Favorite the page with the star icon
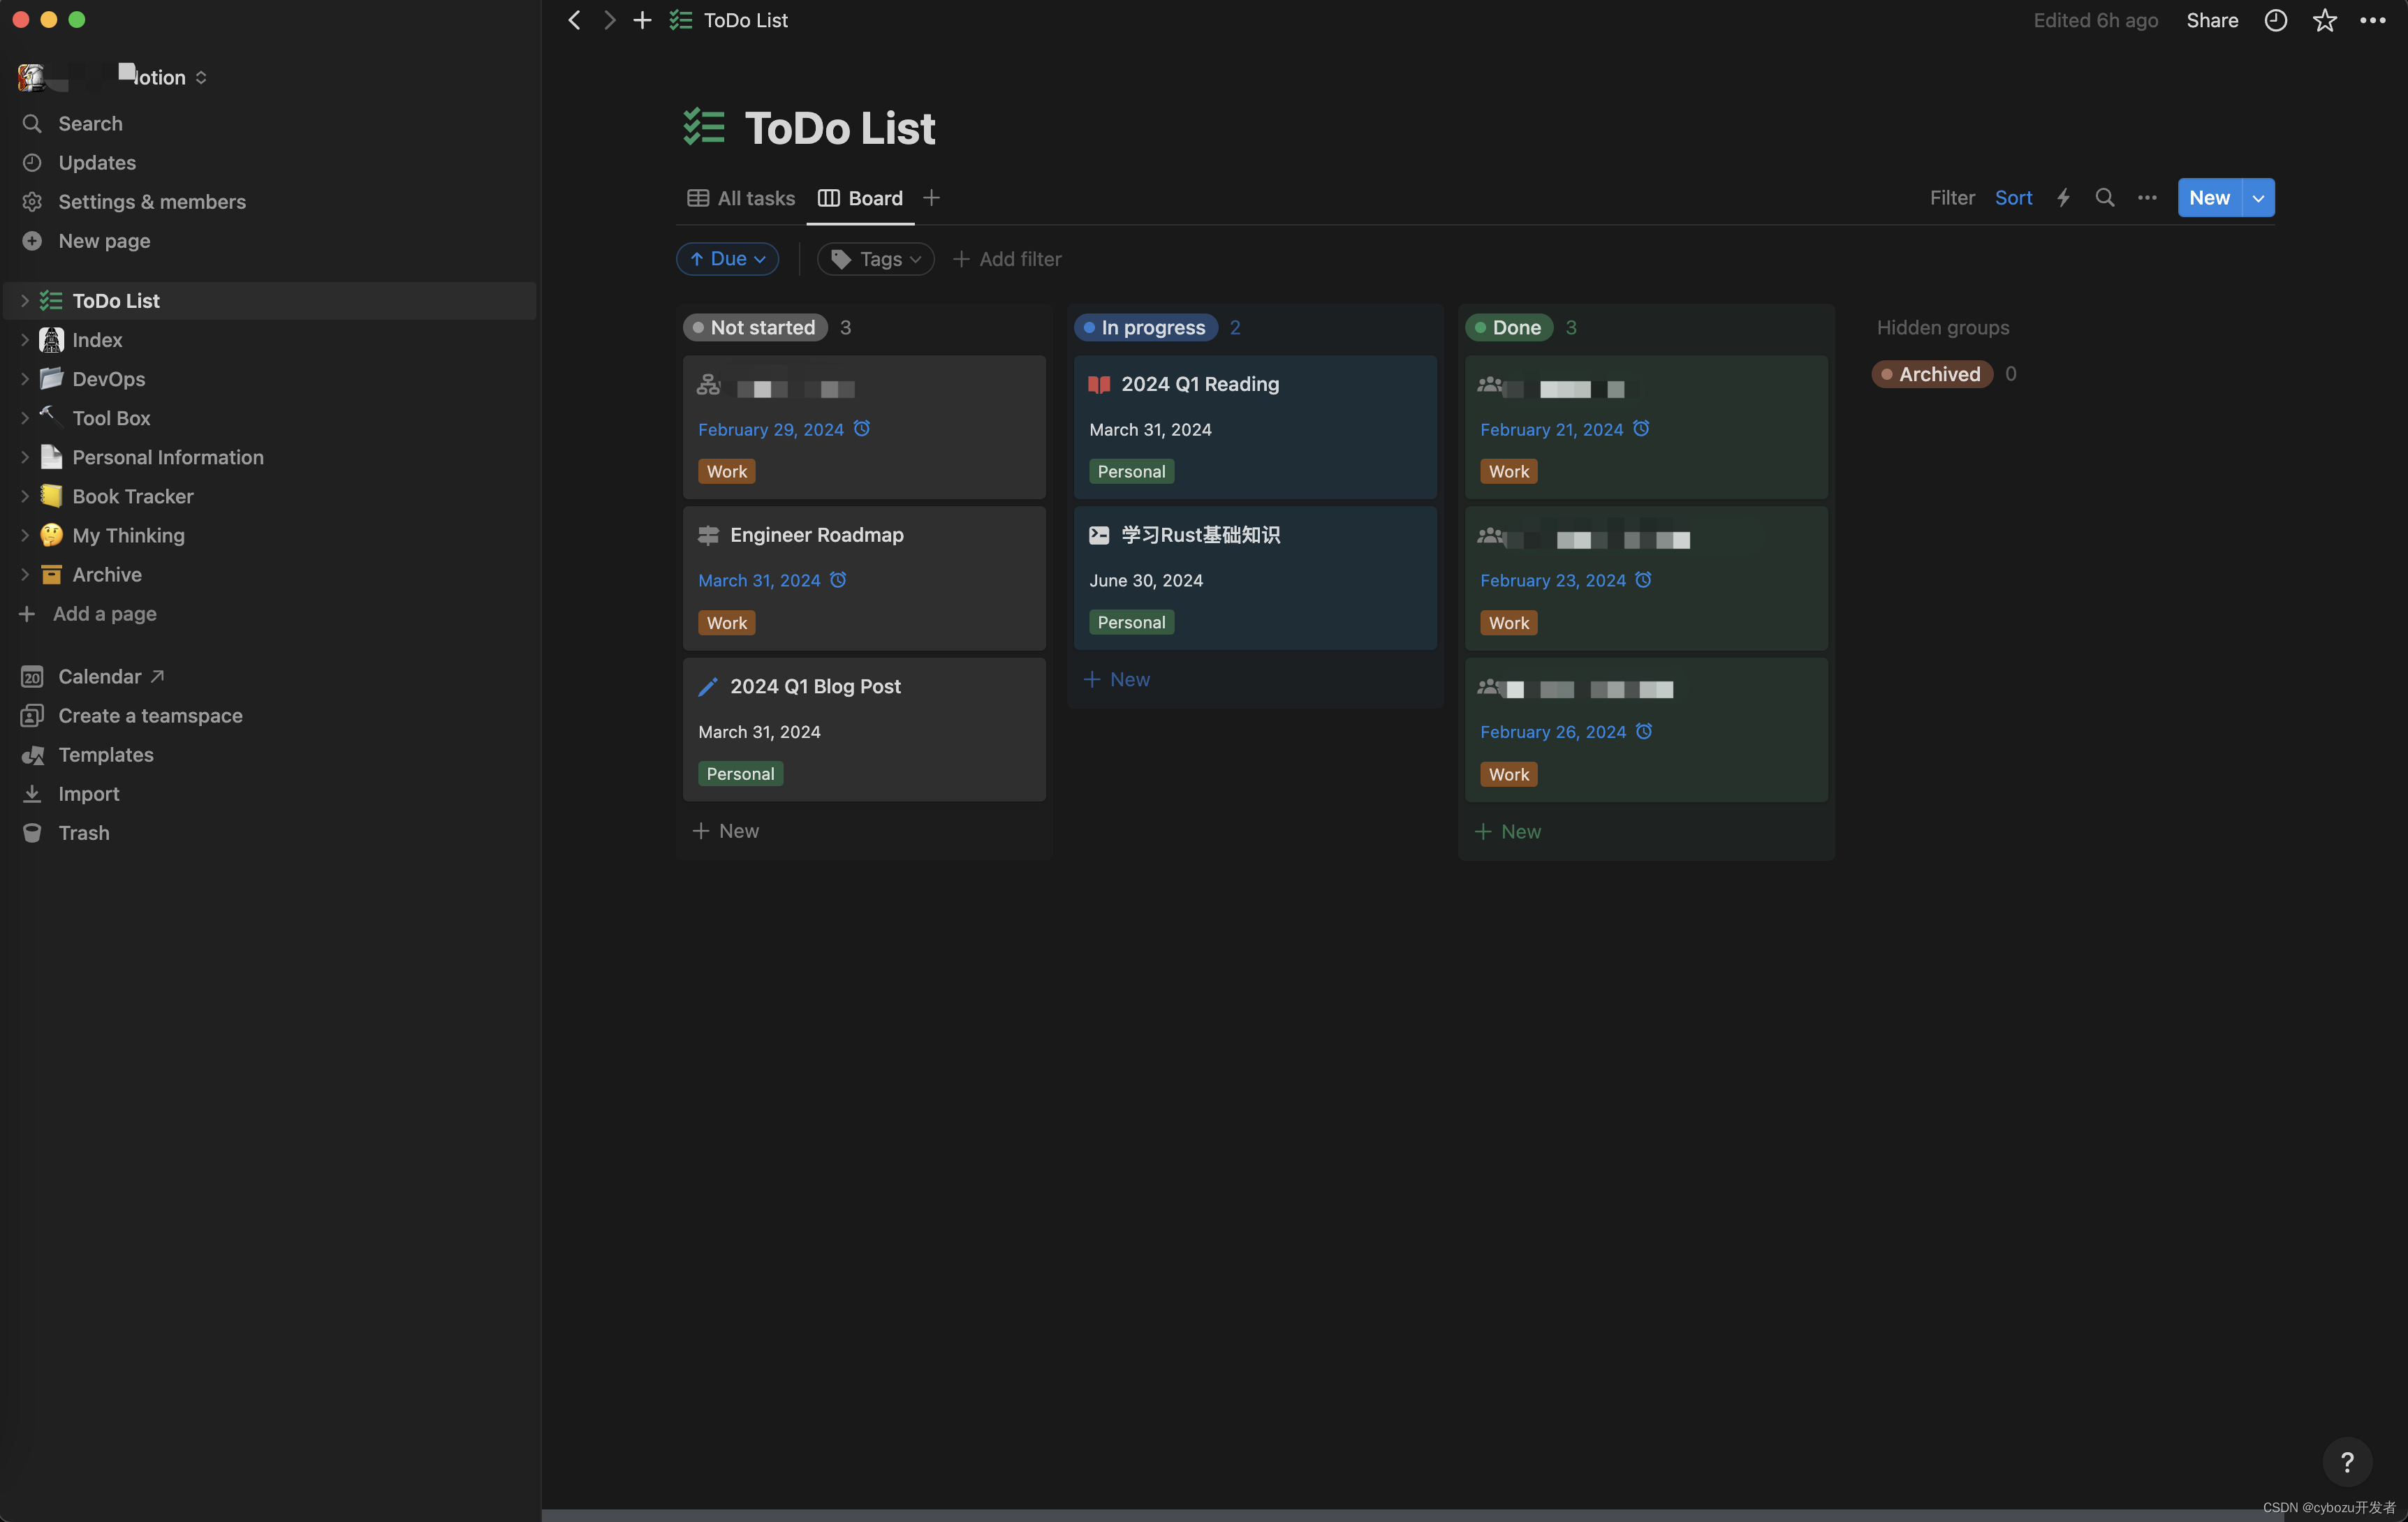 pos(2324,20)
